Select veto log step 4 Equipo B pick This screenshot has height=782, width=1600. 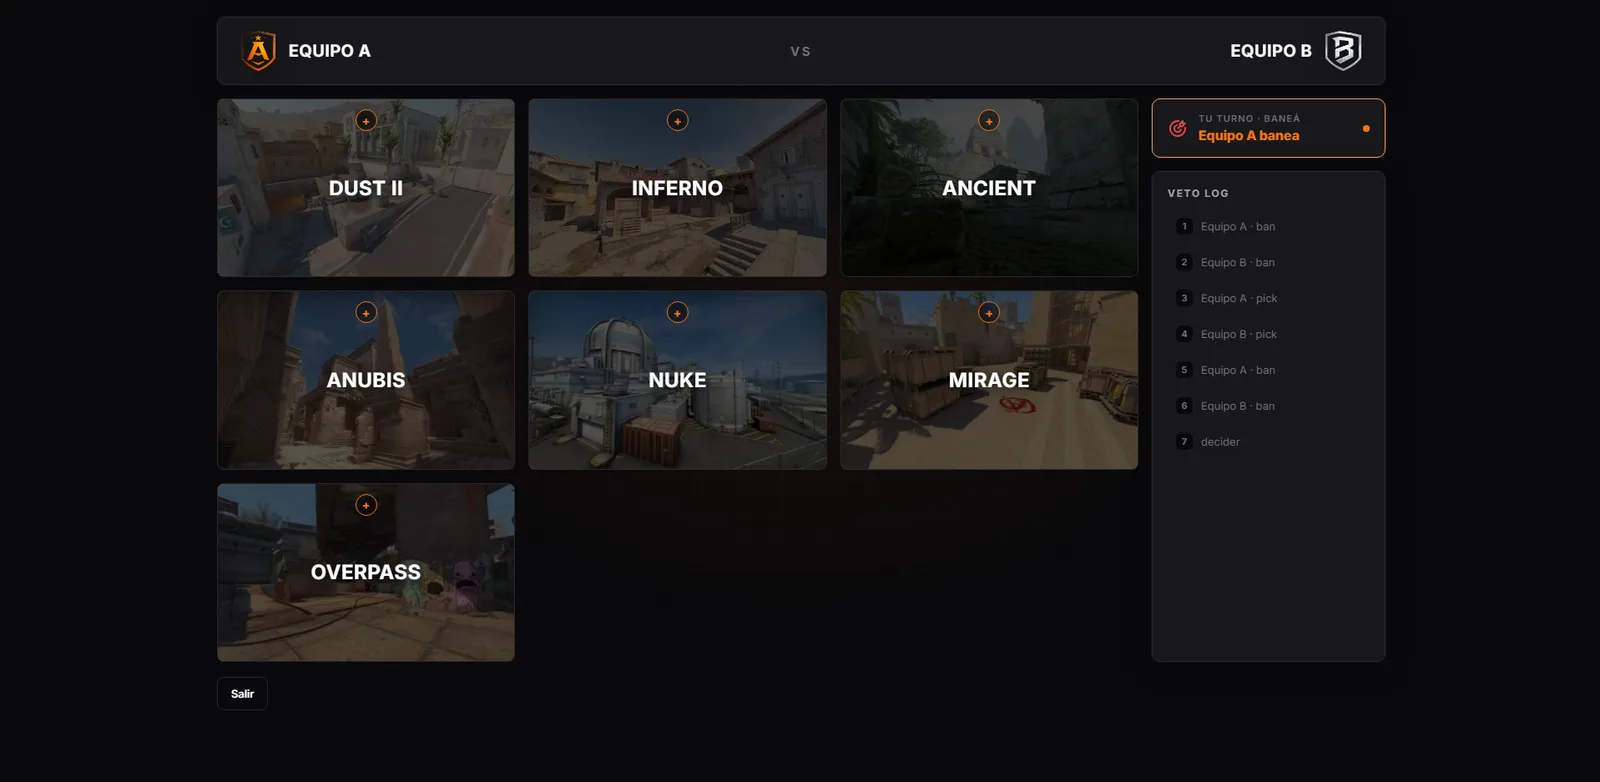pos(1268,335)
